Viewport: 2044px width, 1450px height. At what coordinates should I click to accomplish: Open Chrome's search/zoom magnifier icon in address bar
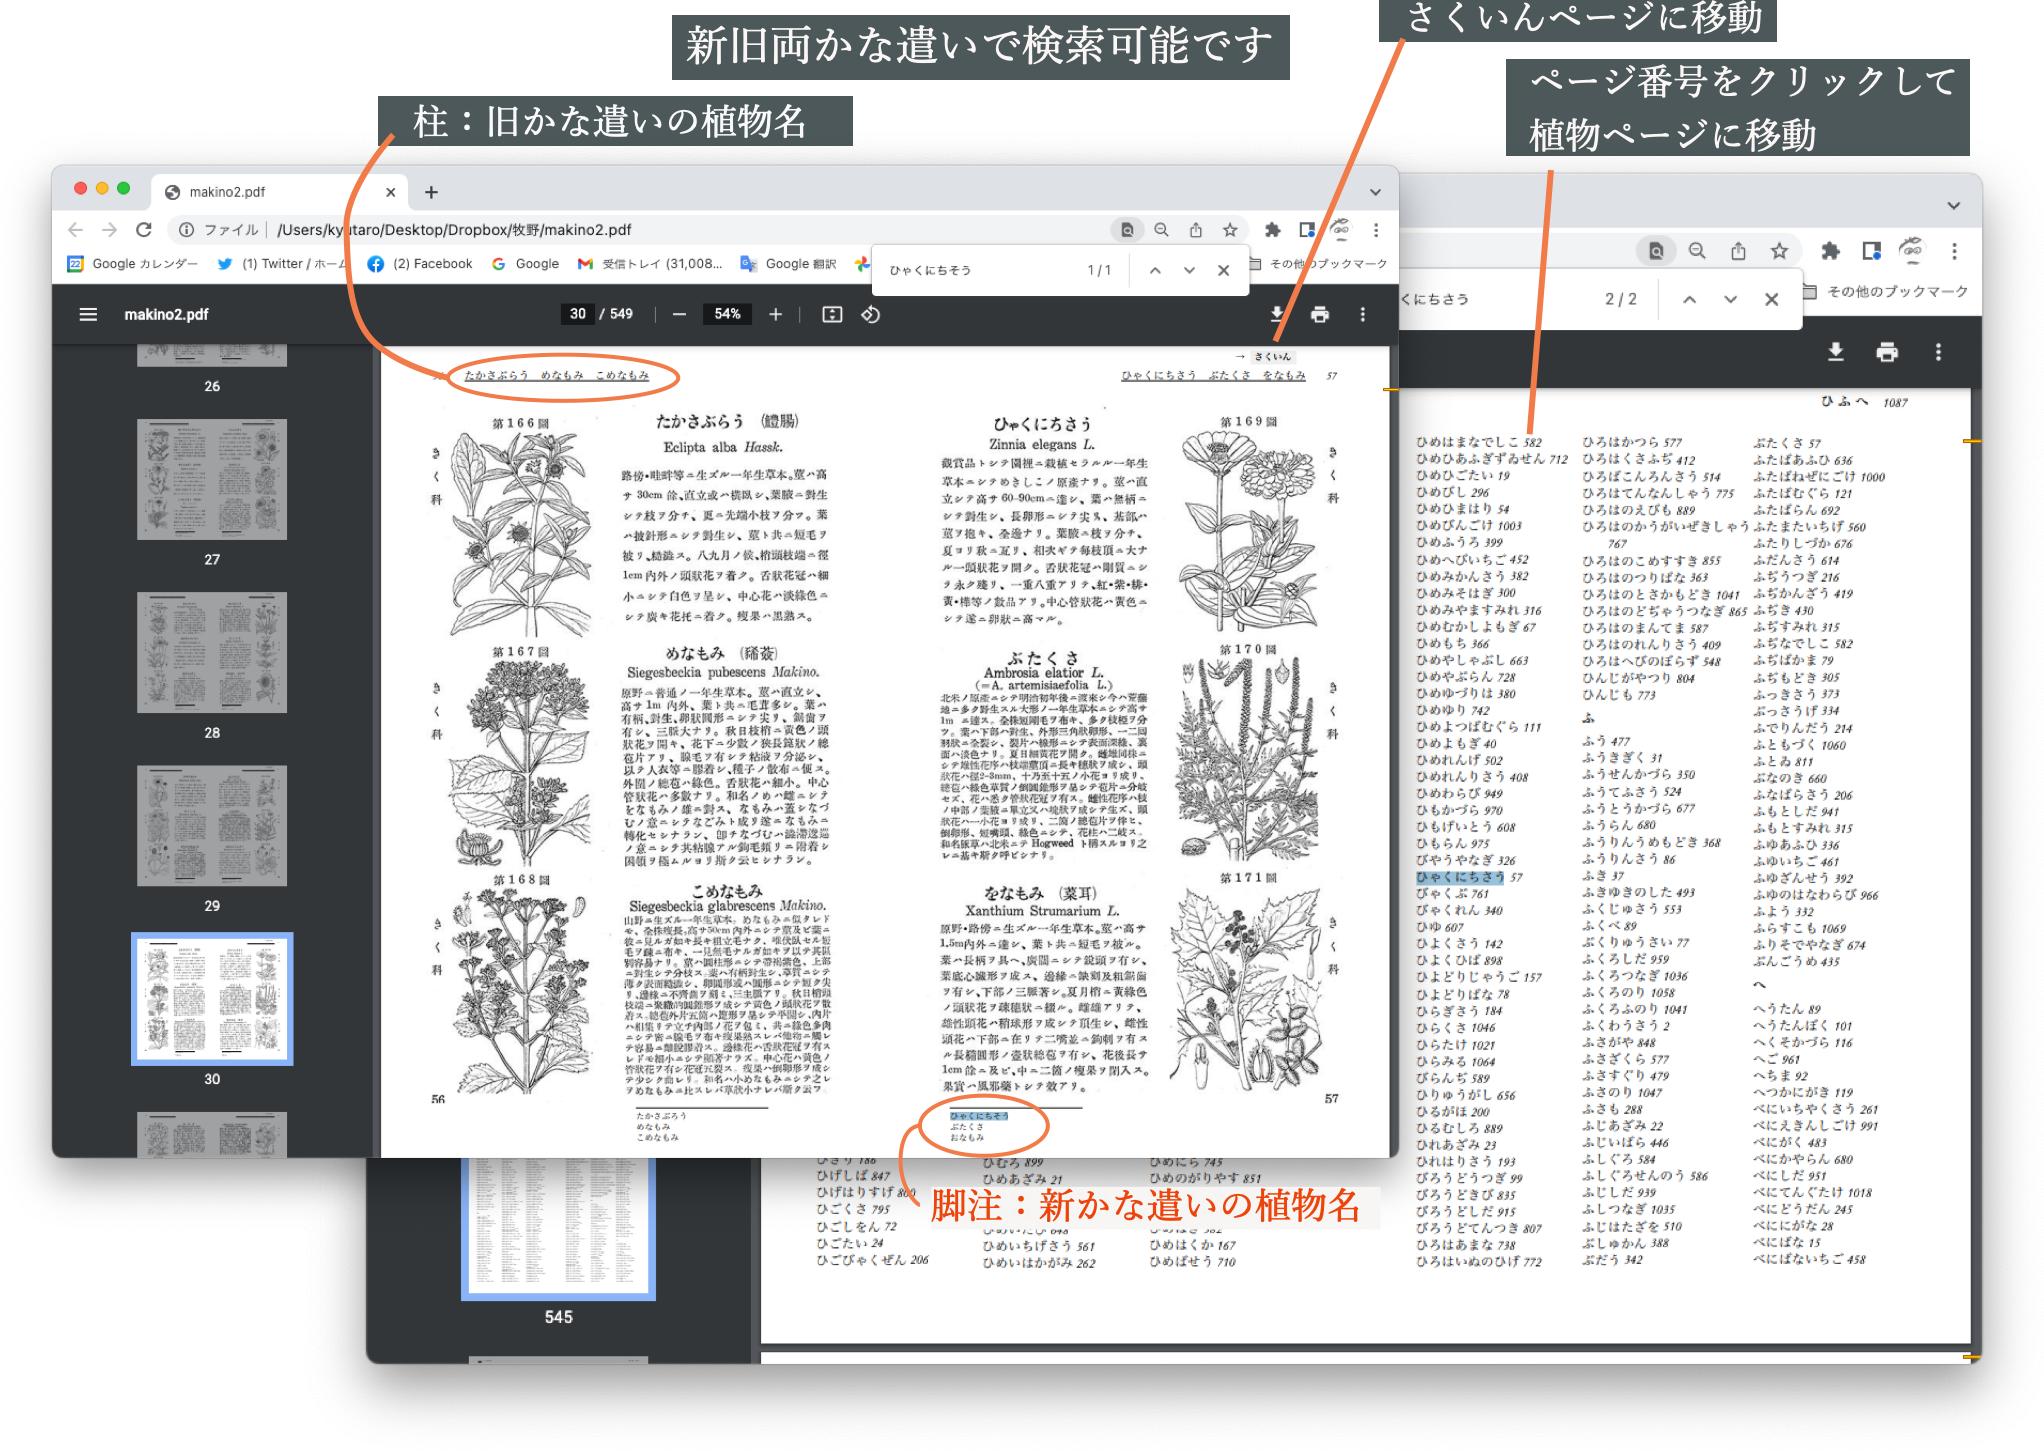point(1161,230)
